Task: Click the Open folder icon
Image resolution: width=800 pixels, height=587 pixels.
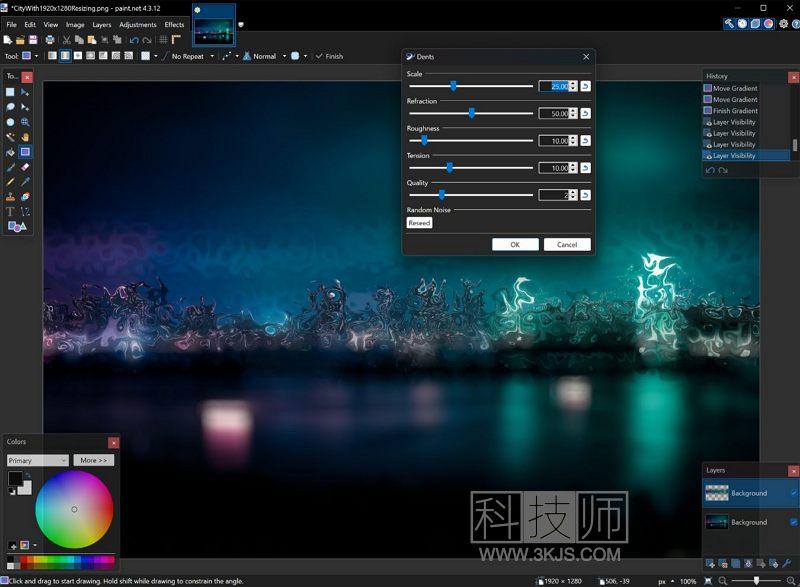Action: (20, 40)
